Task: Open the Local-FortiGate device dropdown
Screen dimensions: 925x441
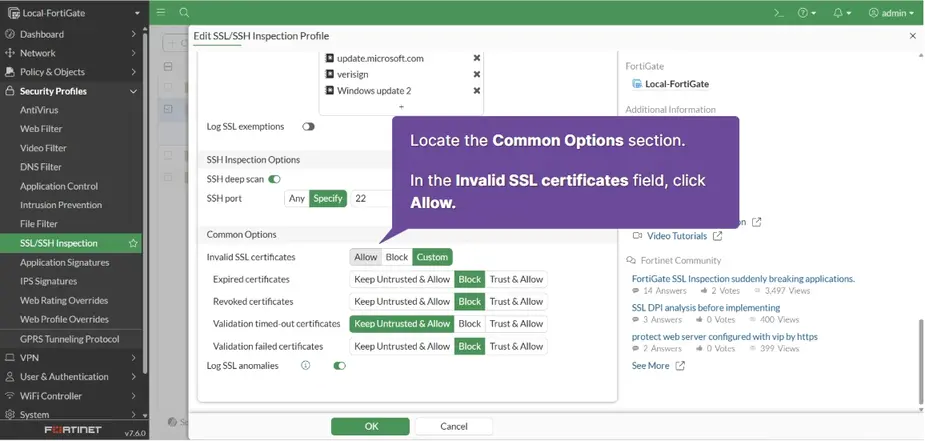Action: (137, 13)
